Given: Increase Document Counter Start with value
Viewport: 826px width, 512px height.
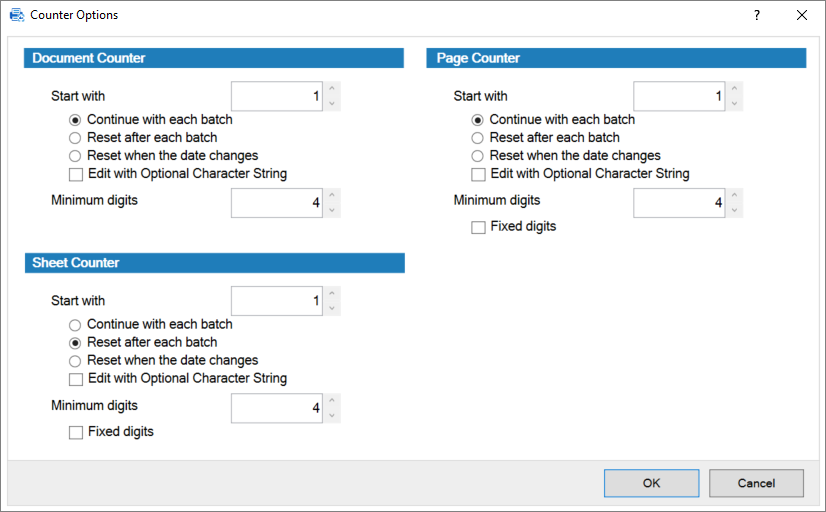Looking at the screenshot, I should (332, 90).
